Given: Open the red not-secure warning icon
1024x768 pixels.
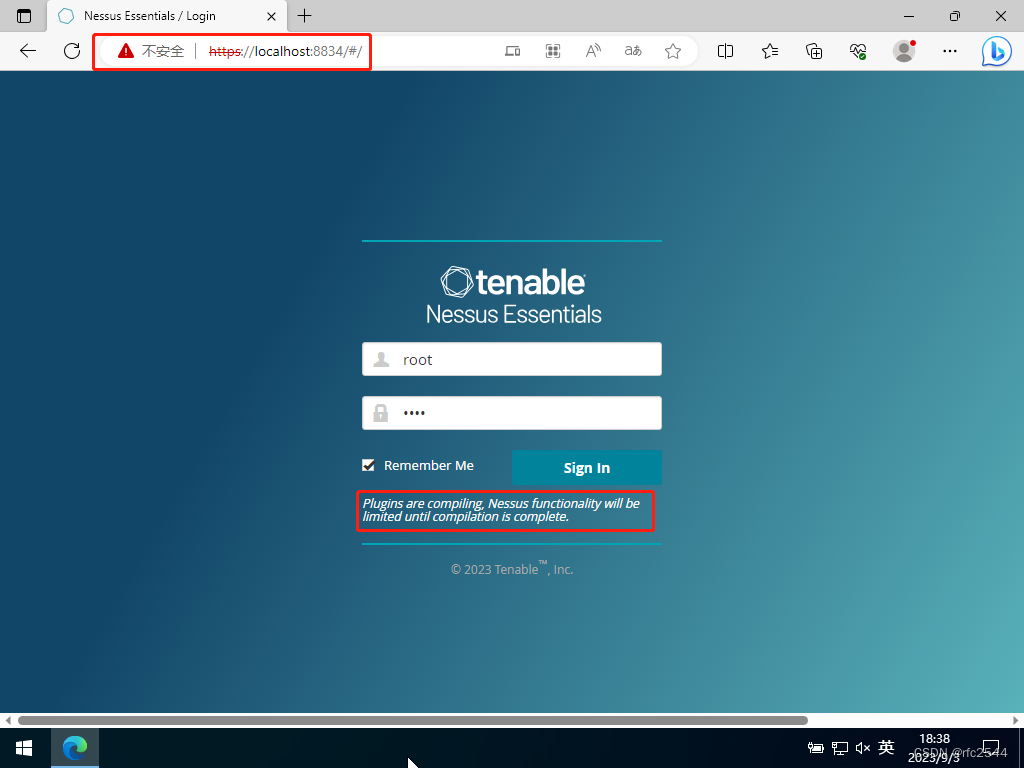Looking at the screenshot, I should click(x=125, y=51).
